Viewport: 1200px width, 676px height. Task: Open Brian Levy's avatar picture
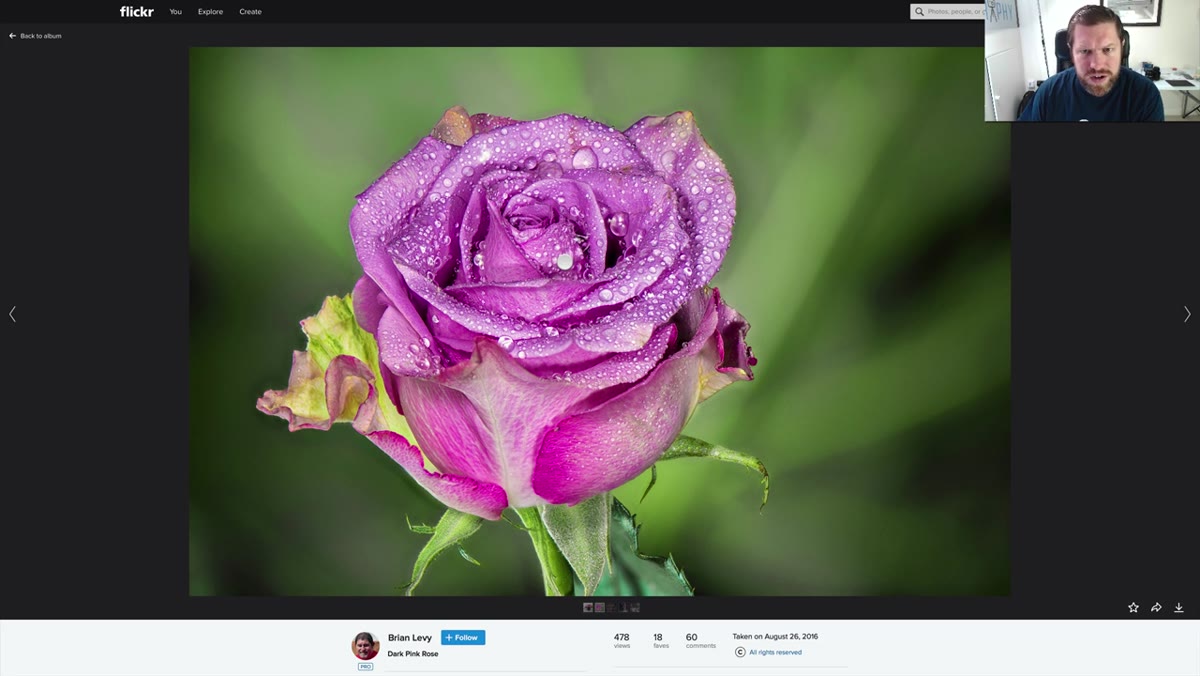pyautogui.click(x=365, y=645)
